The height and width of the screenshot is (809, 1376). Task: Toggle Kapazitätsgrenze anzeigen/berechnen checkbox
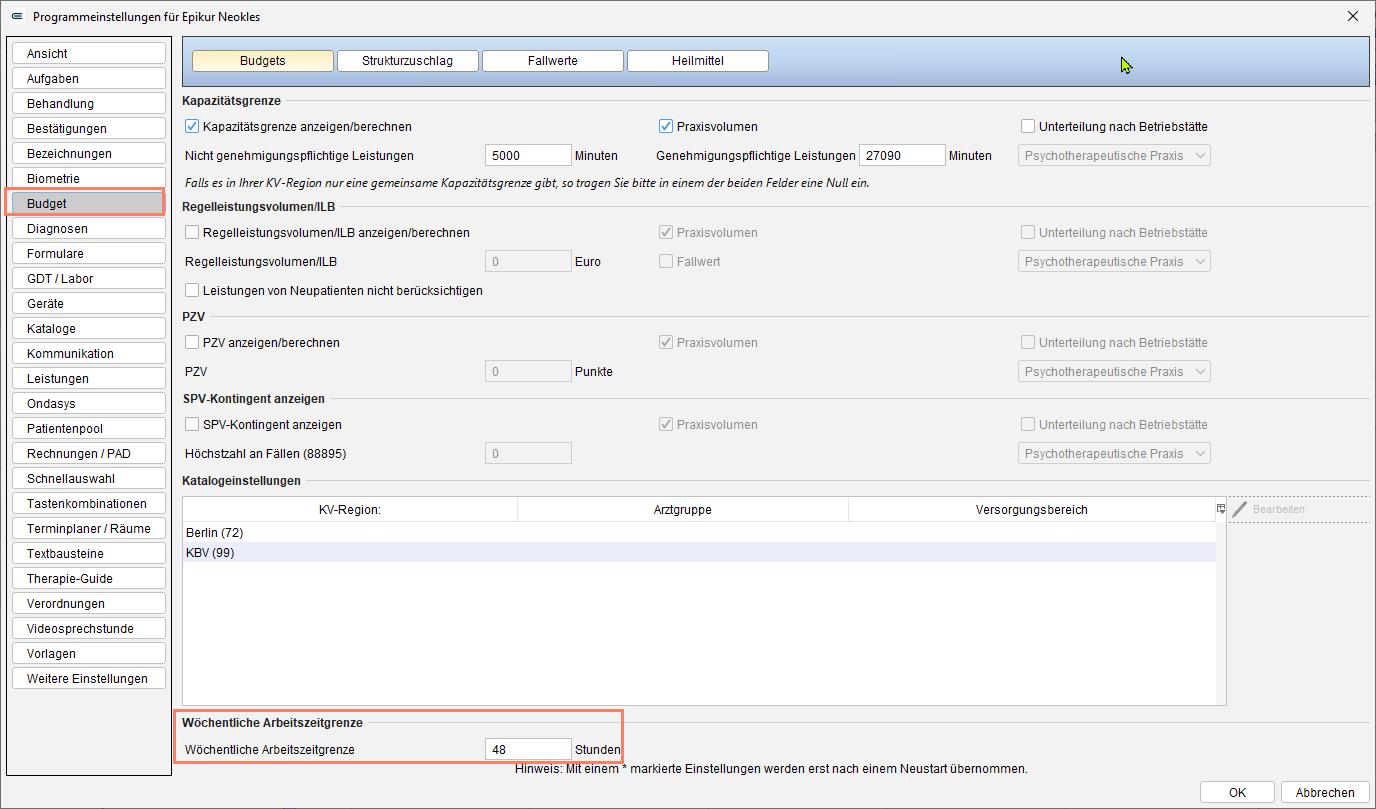point(193,127)
